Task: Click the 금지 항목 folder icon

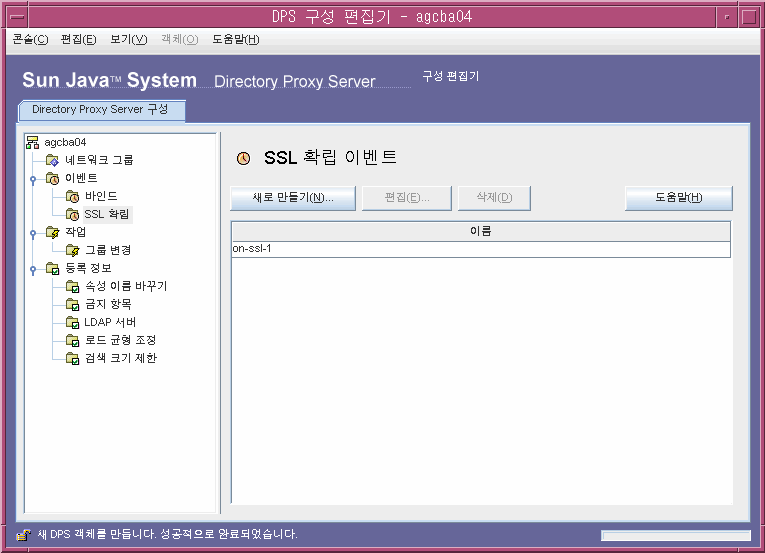Action: (72, 304)
